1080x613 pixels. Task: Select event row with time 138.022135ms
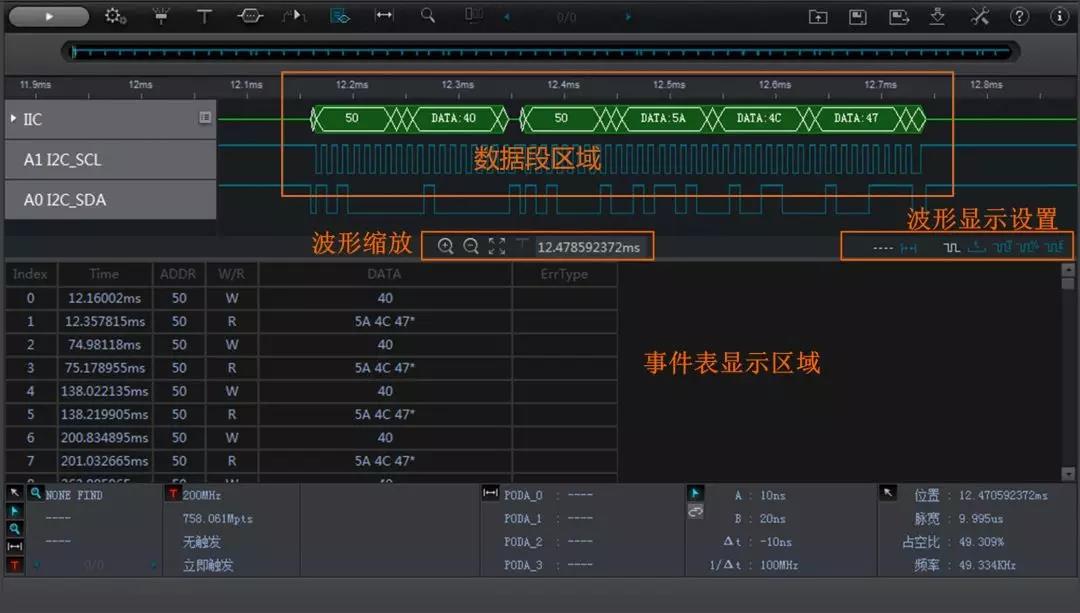pos(311,391)
